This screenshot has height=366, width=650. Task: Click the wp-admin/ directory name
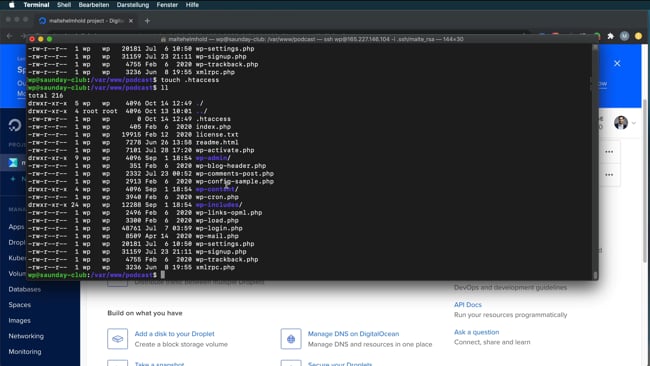pos(213,158)
